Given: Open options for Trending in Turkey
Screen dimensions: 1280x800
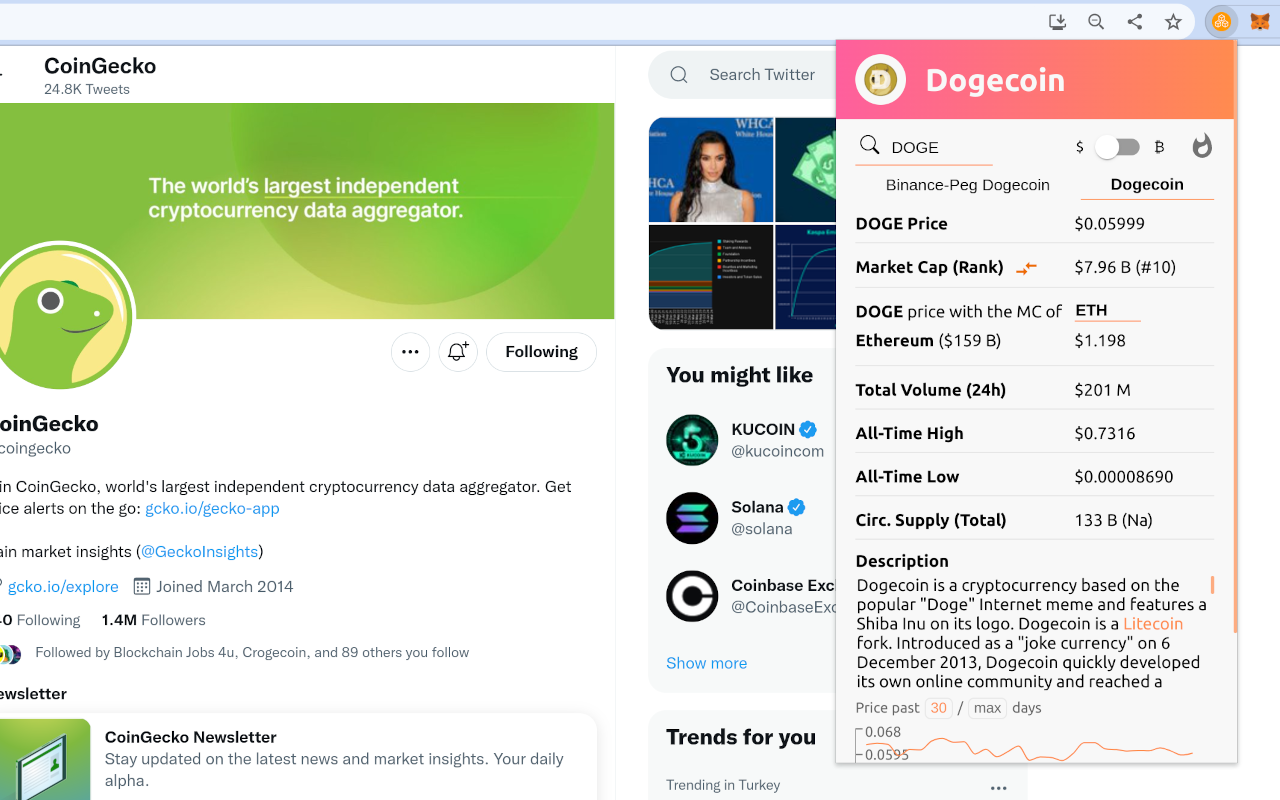Looking at the screenshot, I should [x=998, y=788].
